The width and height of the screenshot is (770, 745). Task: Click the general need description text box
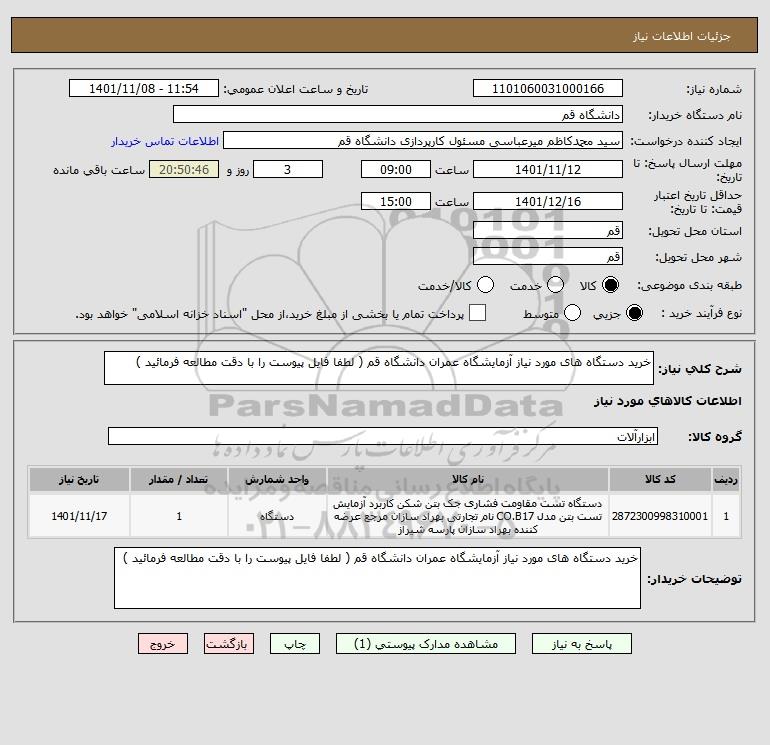pyautogui.click(x=379, y=368)
